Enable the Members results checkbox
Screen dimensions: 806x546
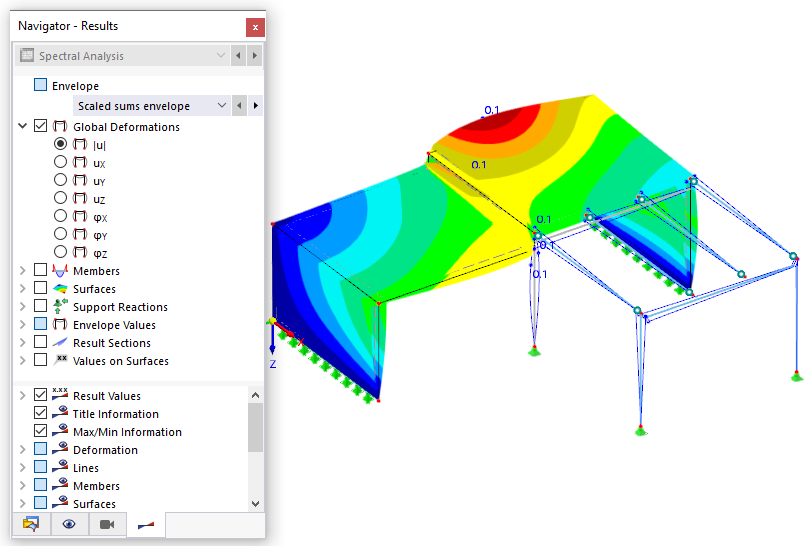point(40,270)
